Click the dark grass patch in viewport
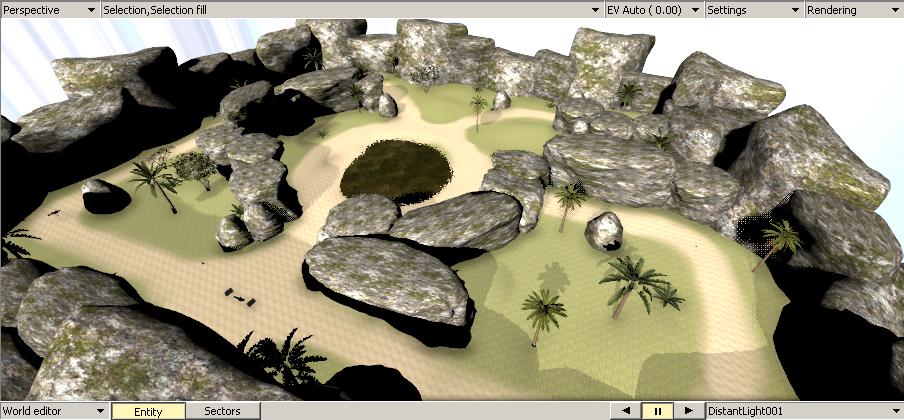The height and width of the screenshot is (420, 904). [396, 170]
